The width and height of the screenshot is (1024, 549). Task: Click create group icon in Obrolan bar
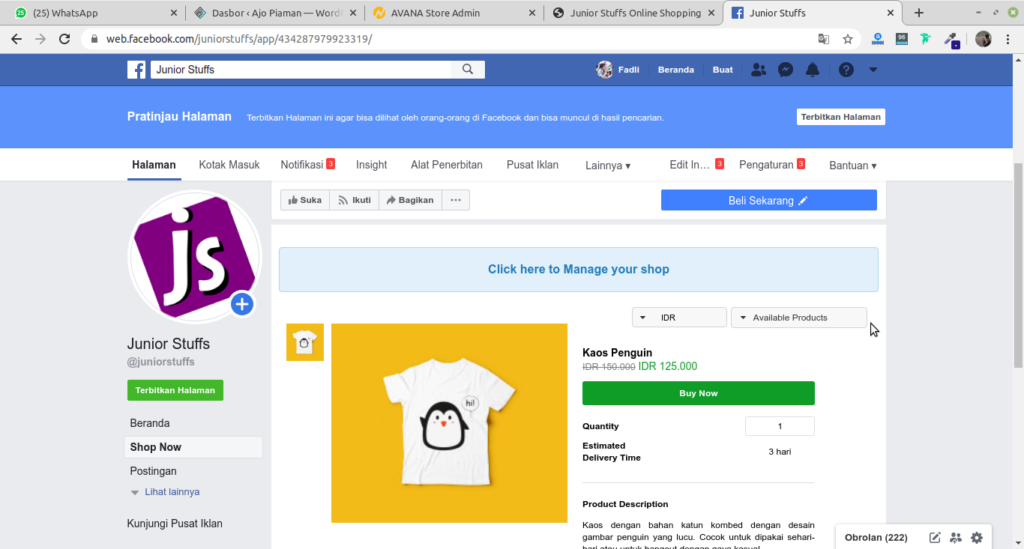(955, 538)
